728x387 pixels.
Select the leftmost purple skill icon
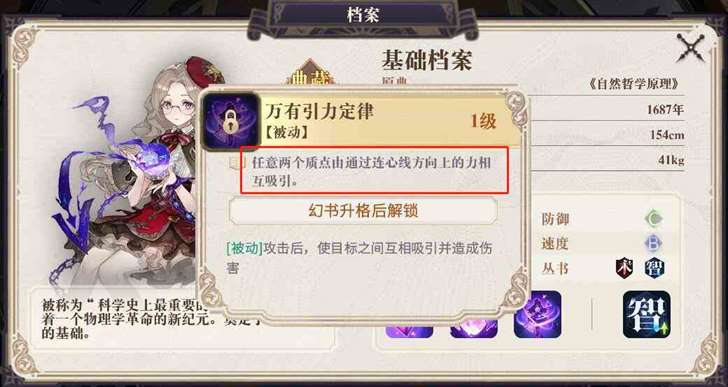[x=409, y=327]
